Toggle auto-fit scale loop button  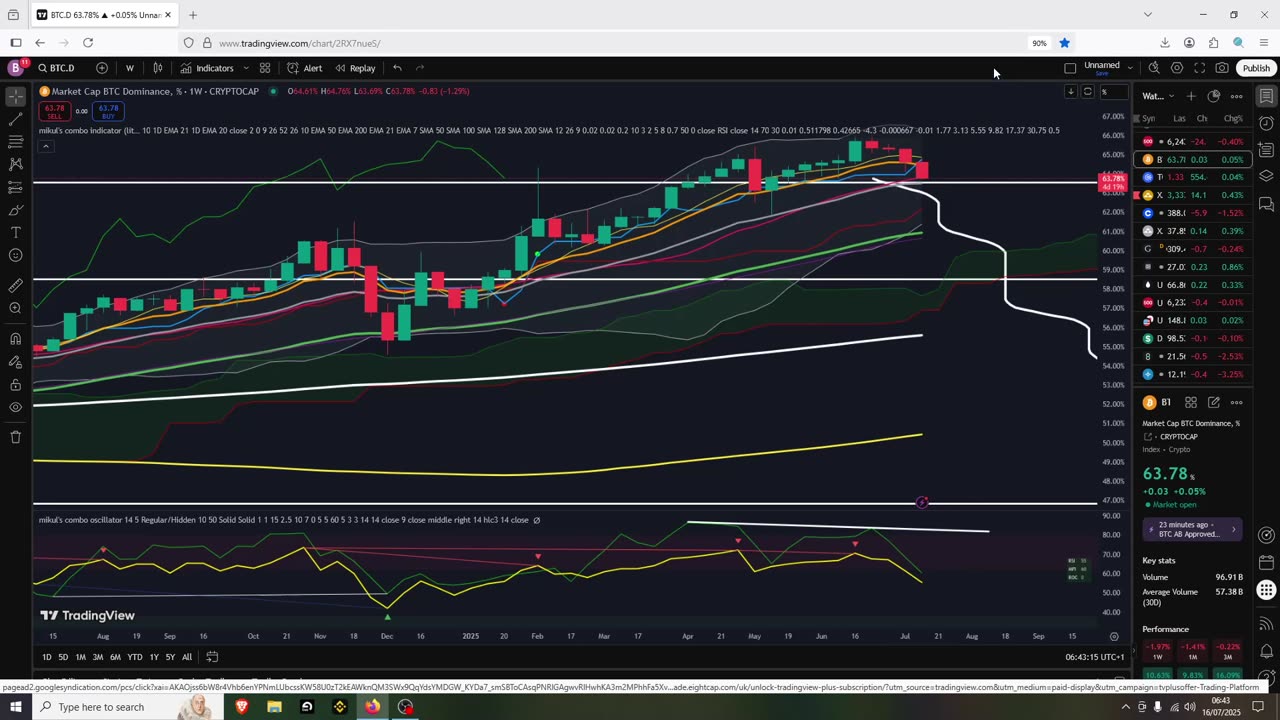click(x=1087, y=92)
